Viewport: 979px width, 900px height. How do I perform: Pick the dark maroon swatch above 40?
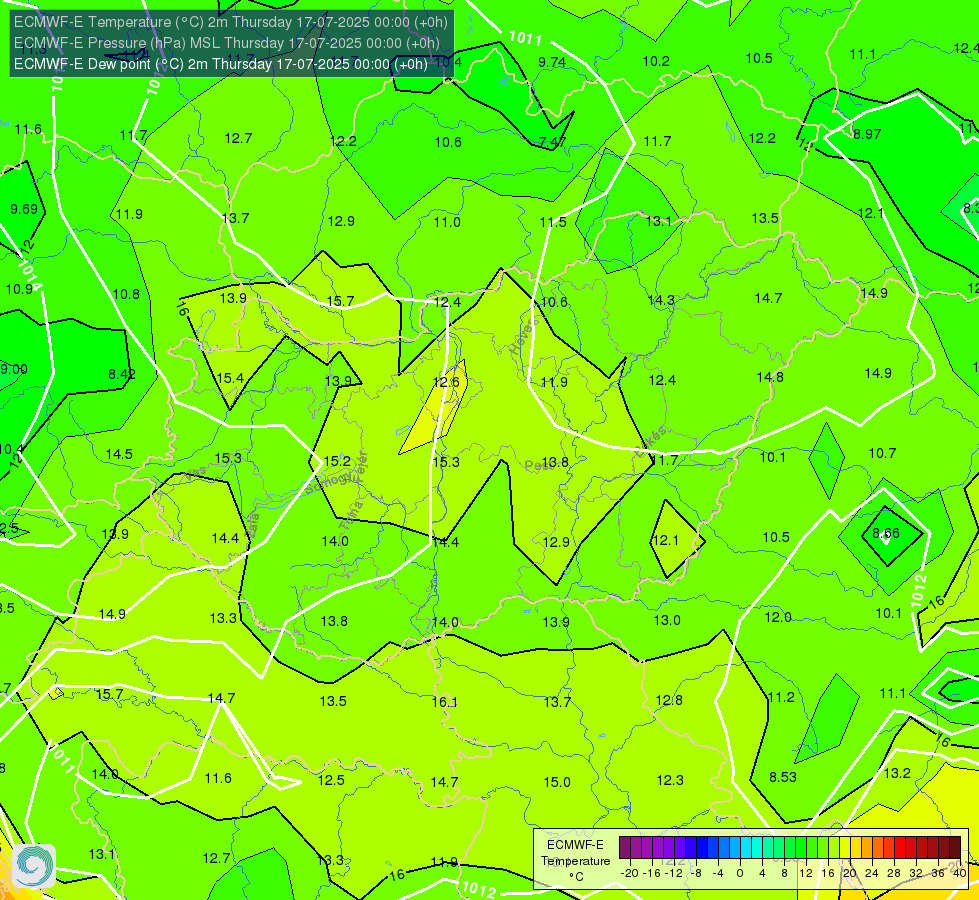pos(955,848)
